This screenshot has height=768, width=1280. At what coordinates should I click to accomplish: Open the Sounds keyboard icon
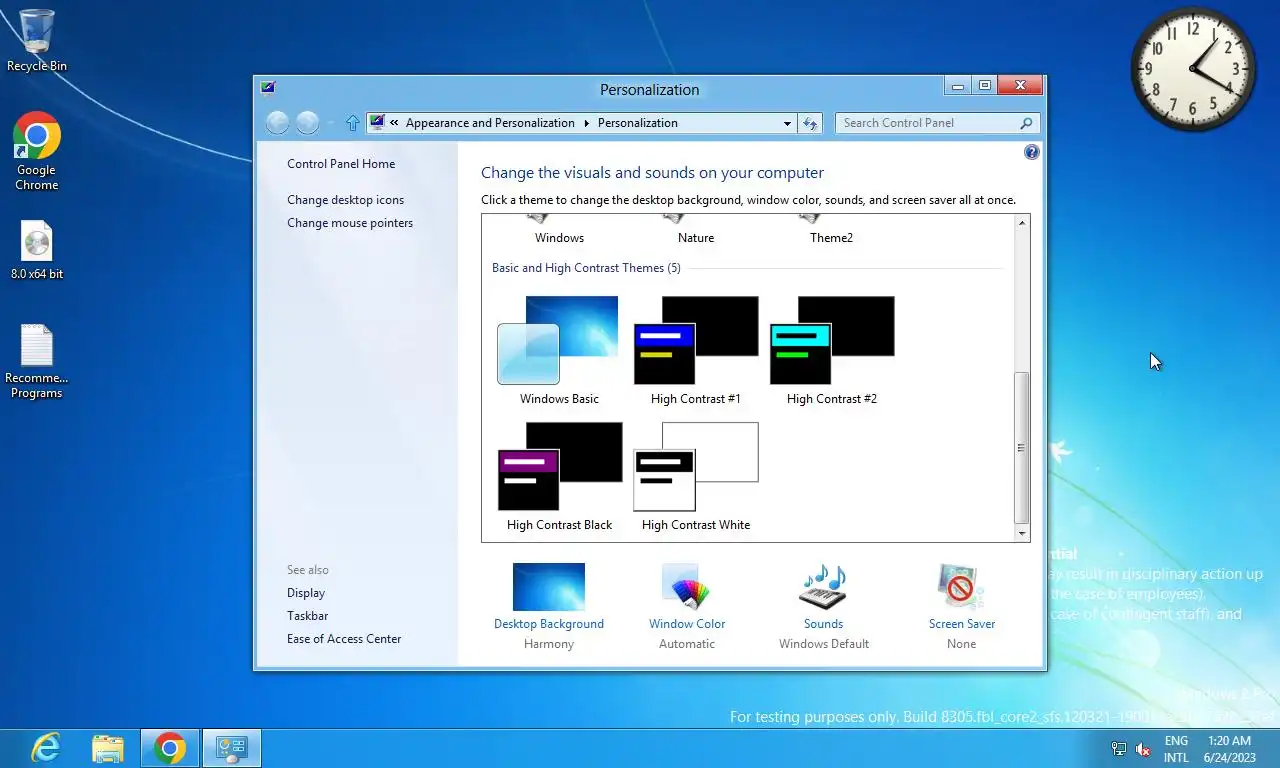click(823, 587)
